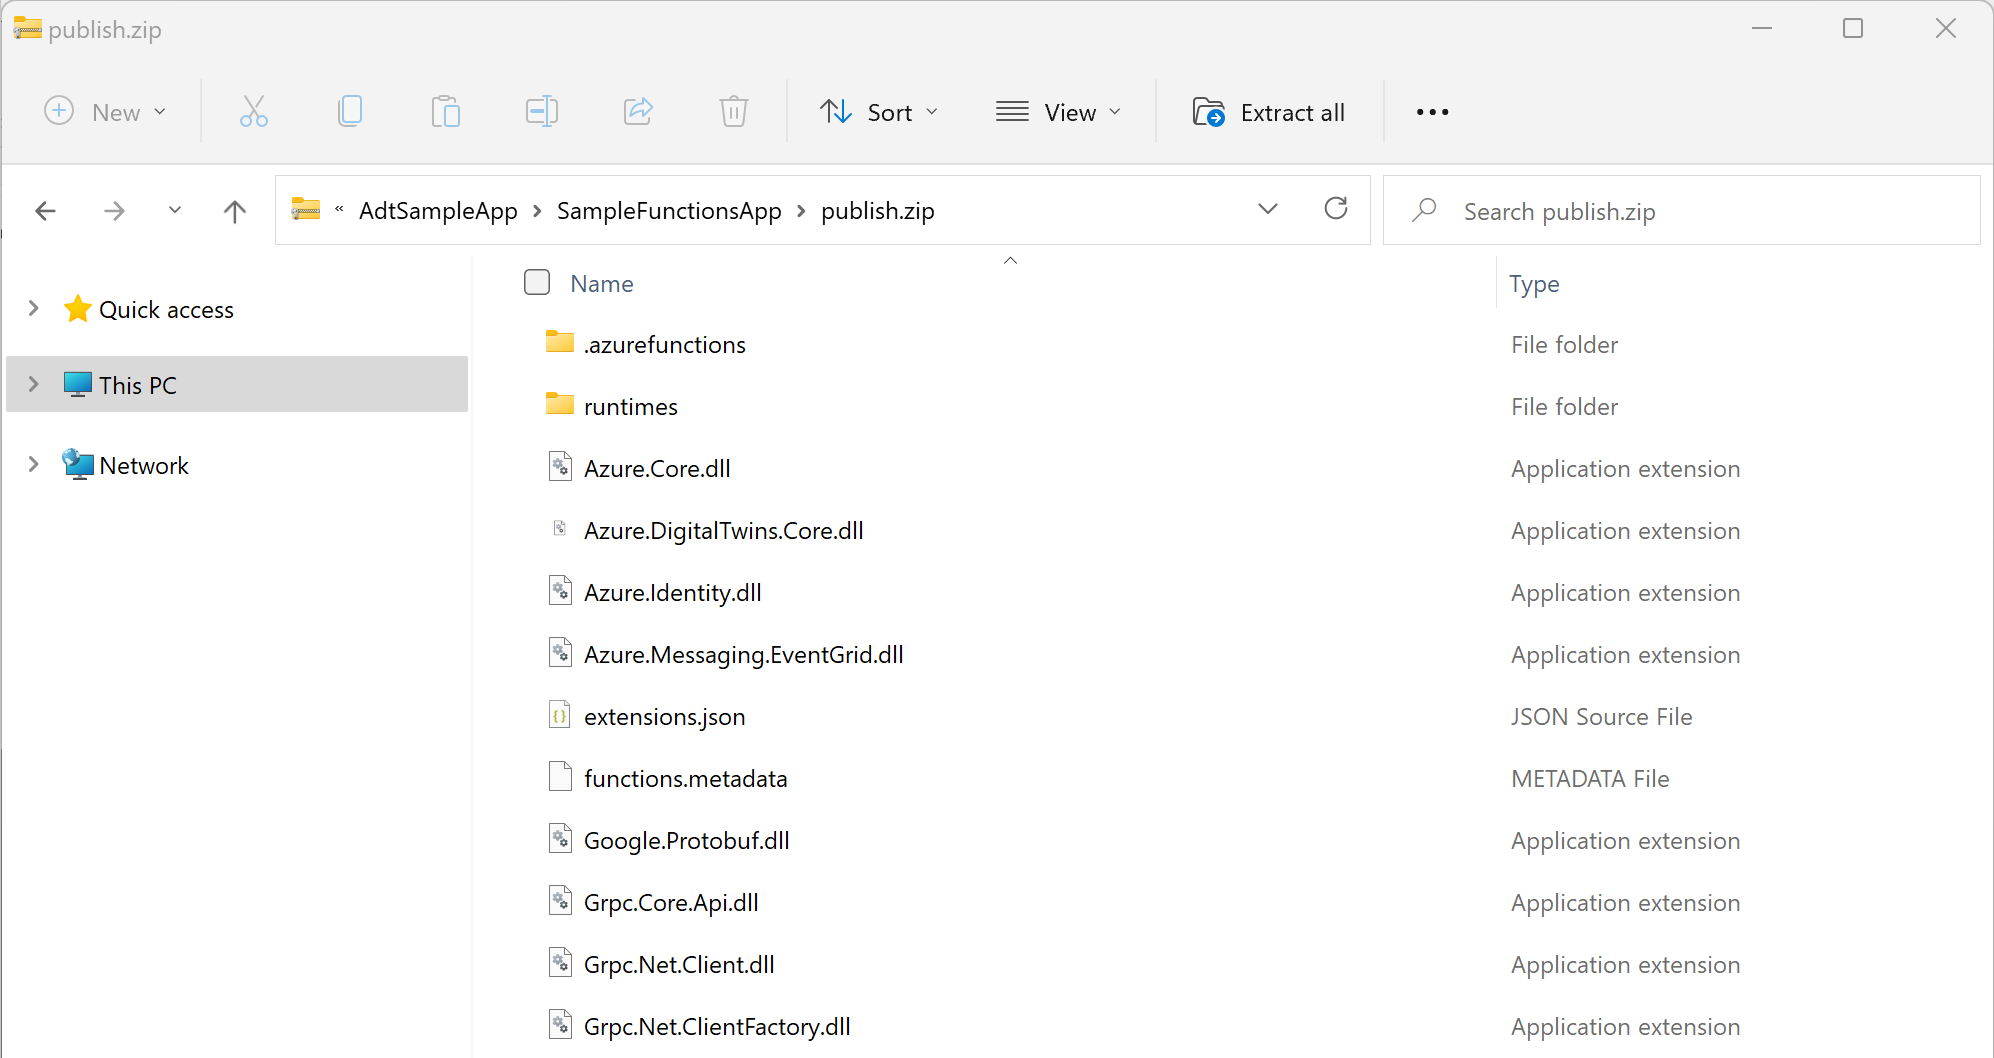The height and width of the screenshot is (1058, 1994).
Task: Refresh the current folder view
Action: click(x=1336, y=209)
